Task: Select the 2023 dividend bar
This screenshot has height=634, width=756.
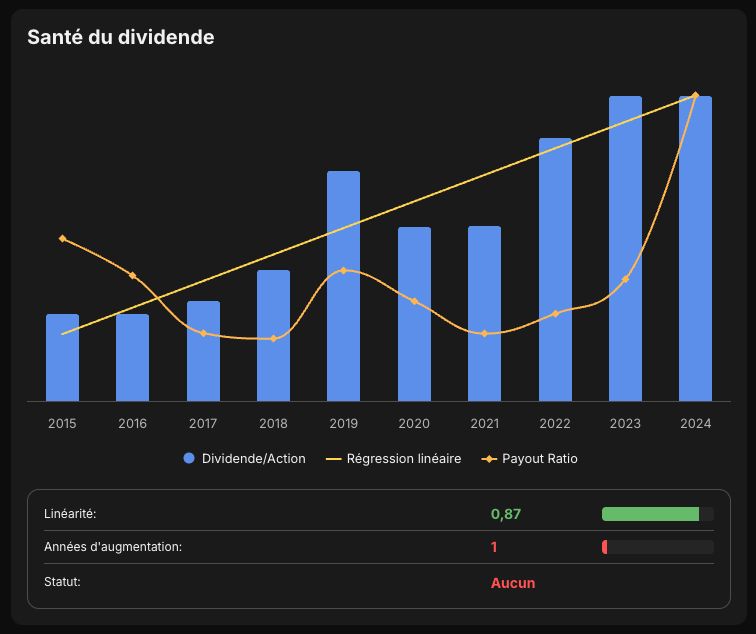Action: tap(625, 248)
